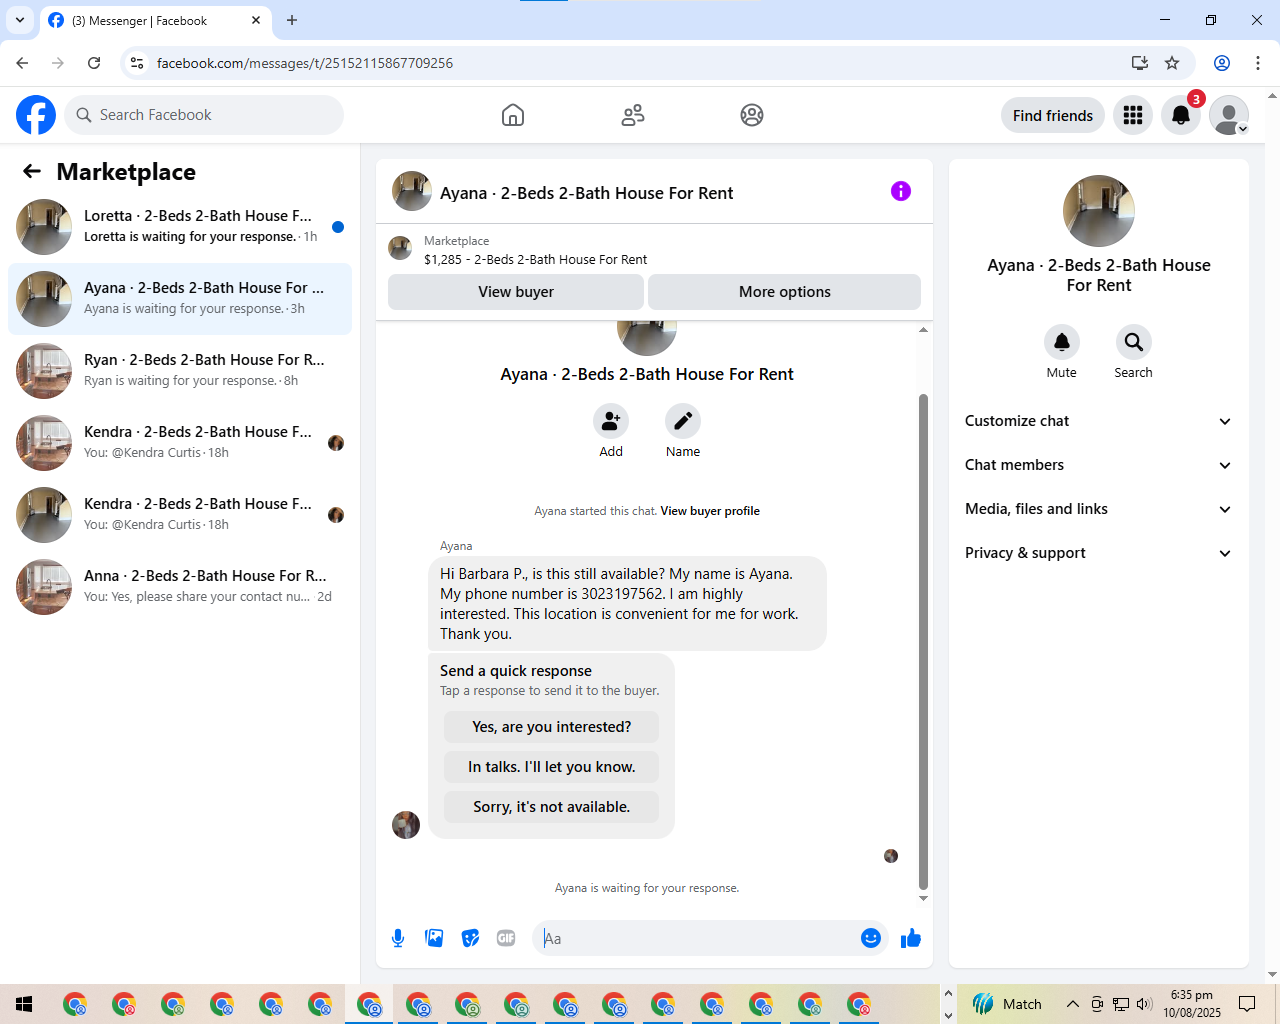The image size is (1280, 1024).
Task: Open Ryan's 2-Beds 2-Bath conversation
Action: [180, 371]
